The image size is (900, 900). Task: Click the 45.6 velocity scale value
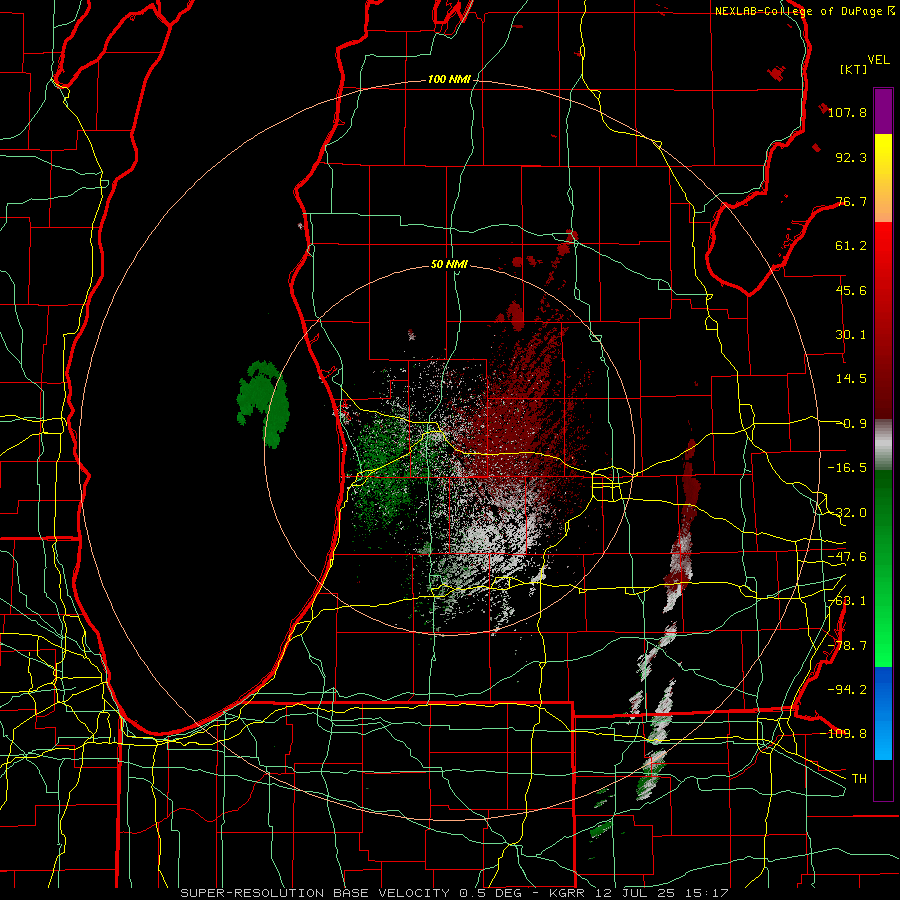pos(851,290)
